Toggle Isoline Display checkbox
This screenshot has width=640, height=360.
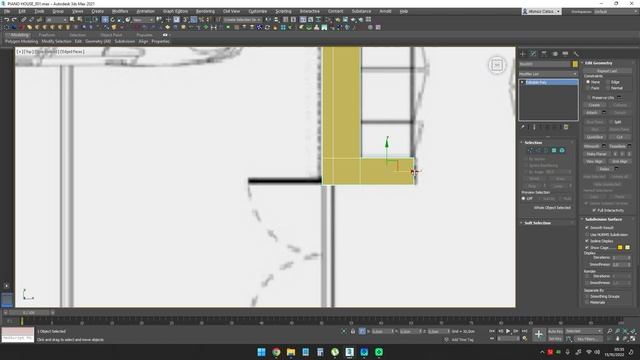(587, 241)
